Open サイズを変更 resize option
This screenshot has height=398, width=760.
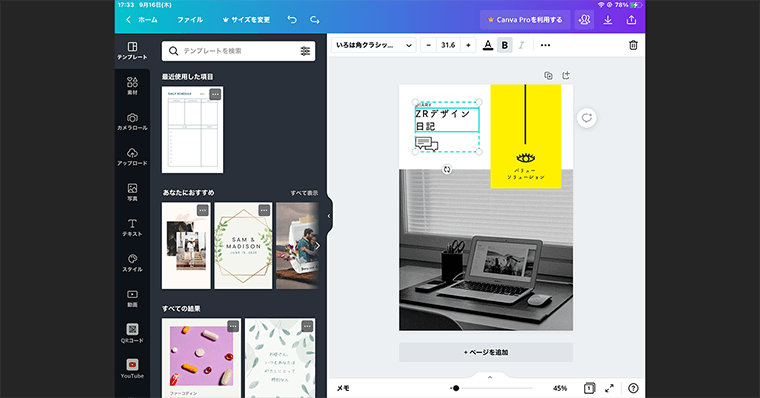tap(246, 20)
